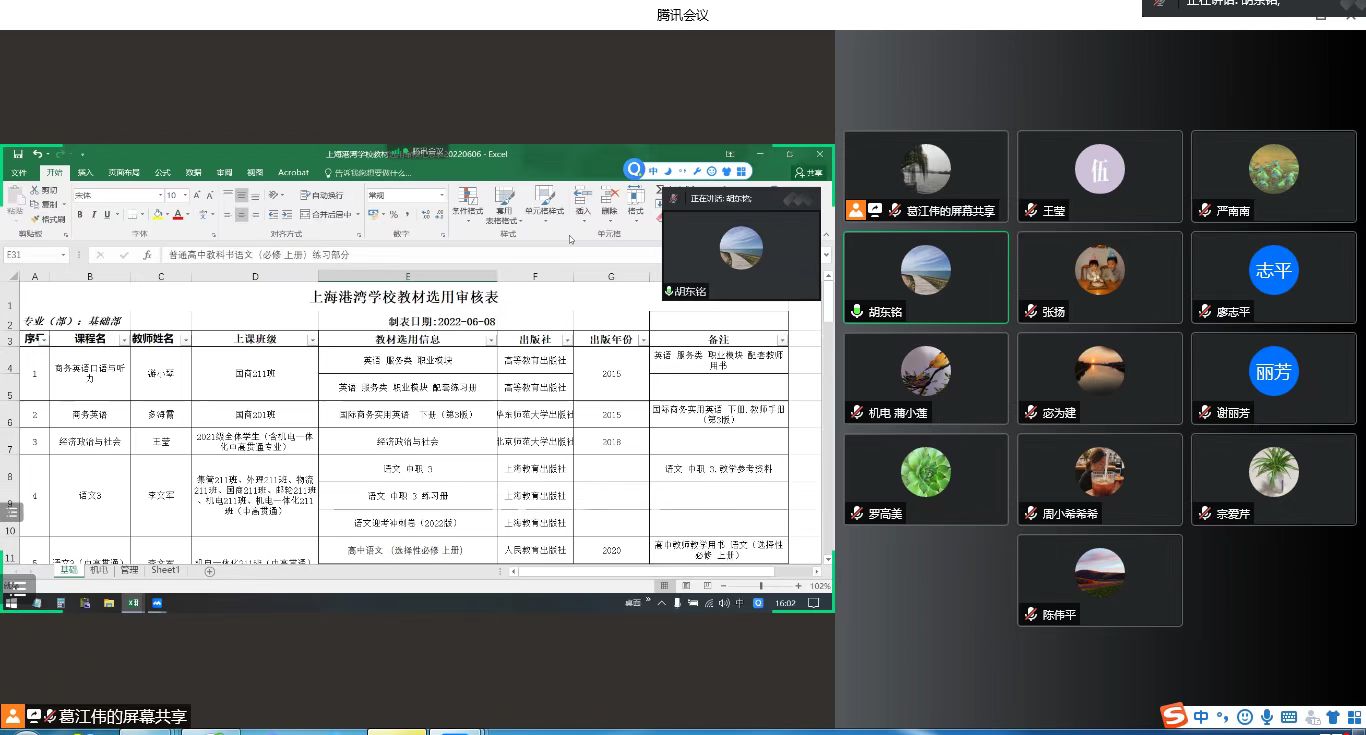Open the font name dropdown 宋体

(159, 195)
